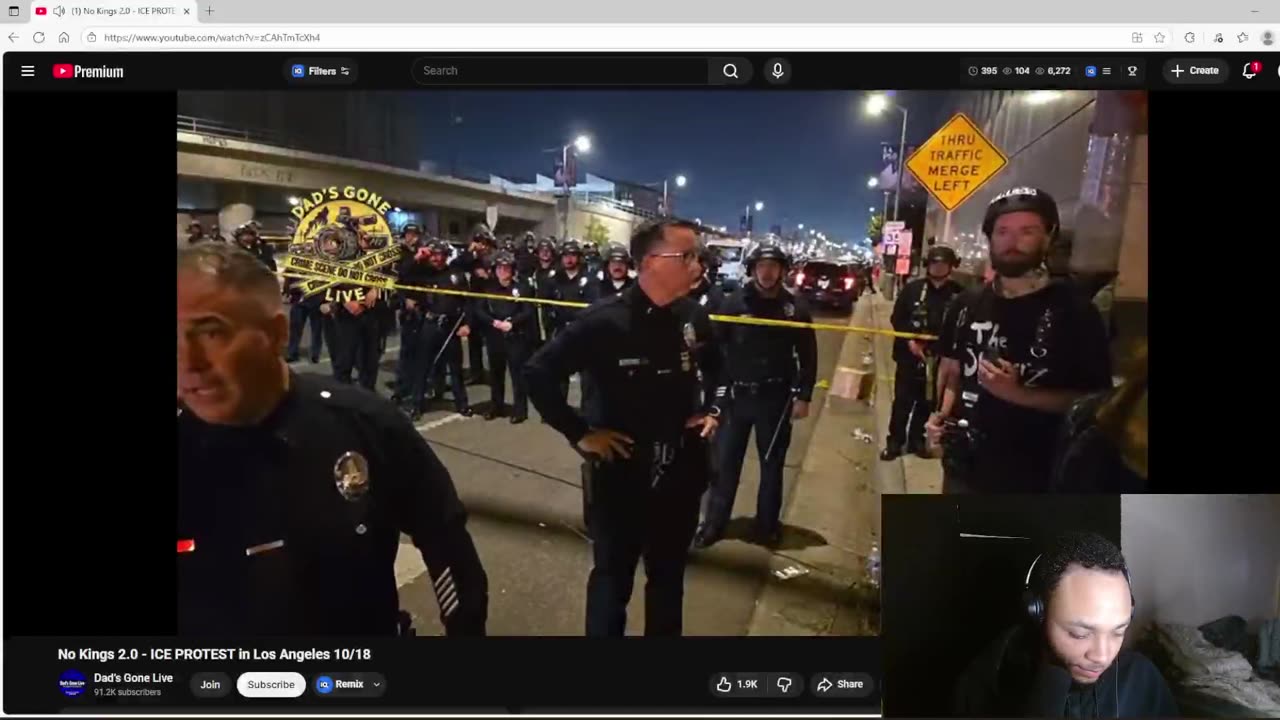The width and height of the screenshot is (1280, 720).
Task: Click the clock stat showing 395
Action: pyautogui.click(x=982, y=71)
